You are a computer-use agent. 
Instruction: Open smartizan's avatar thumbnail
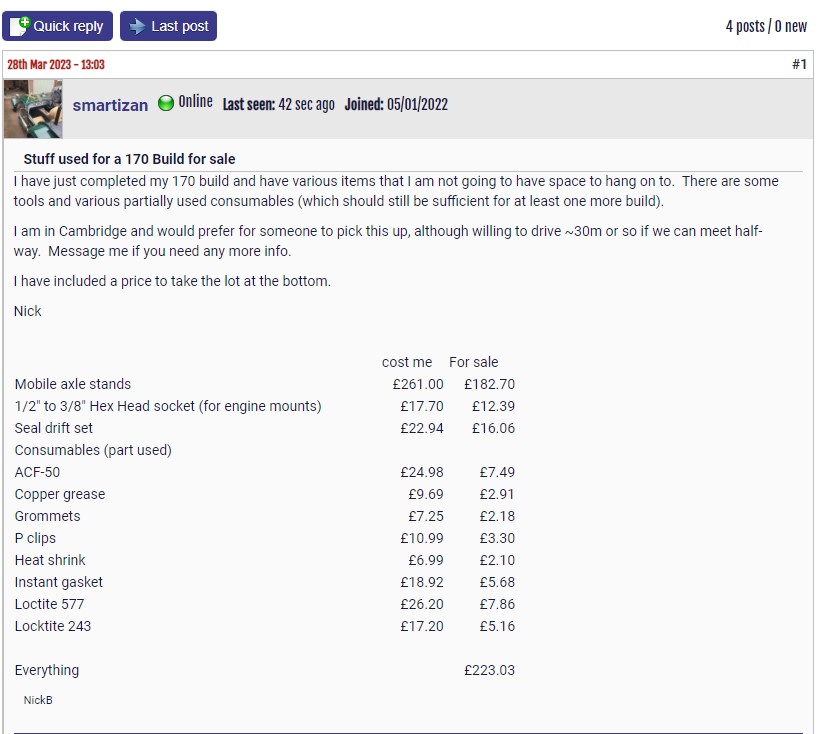[33, 108]
